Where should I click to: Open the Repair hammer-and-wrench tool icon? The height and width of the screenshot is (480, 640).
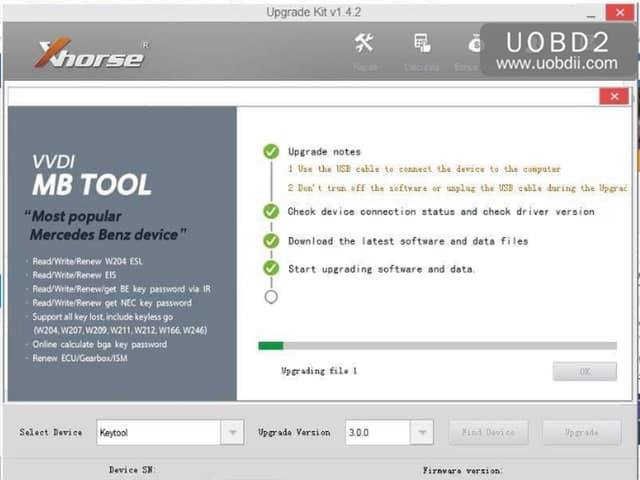tap(364, 43)
